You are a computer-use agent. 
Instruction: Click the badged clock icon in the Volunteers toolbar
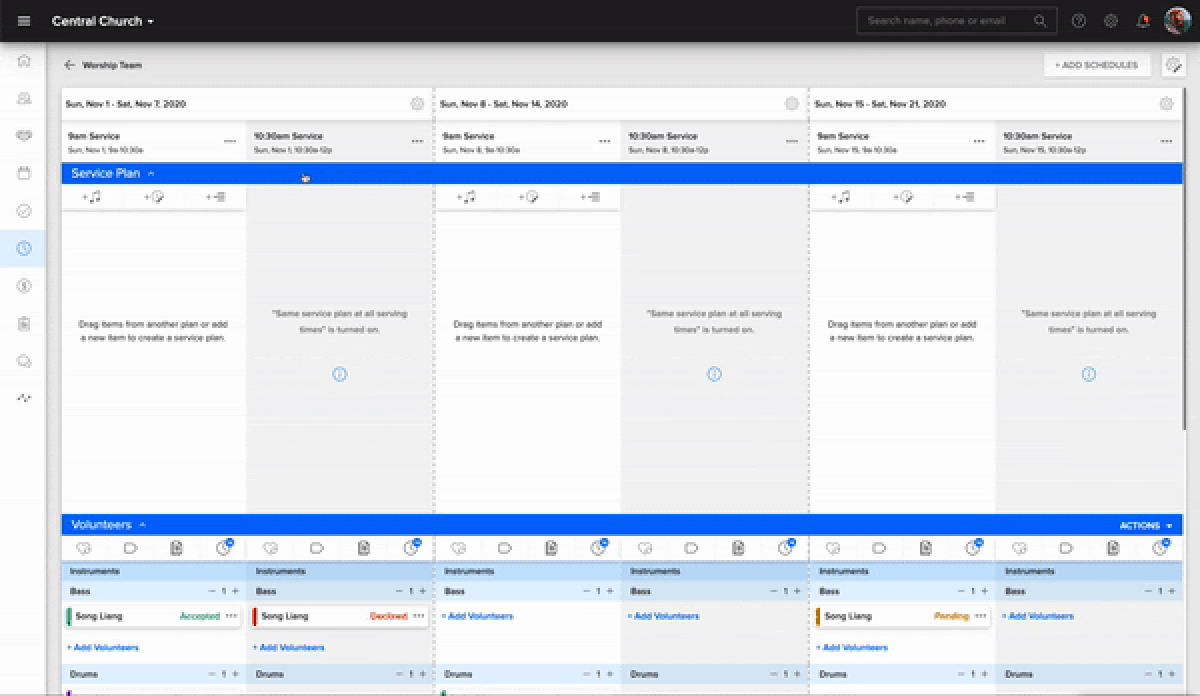tap(224, 548)
